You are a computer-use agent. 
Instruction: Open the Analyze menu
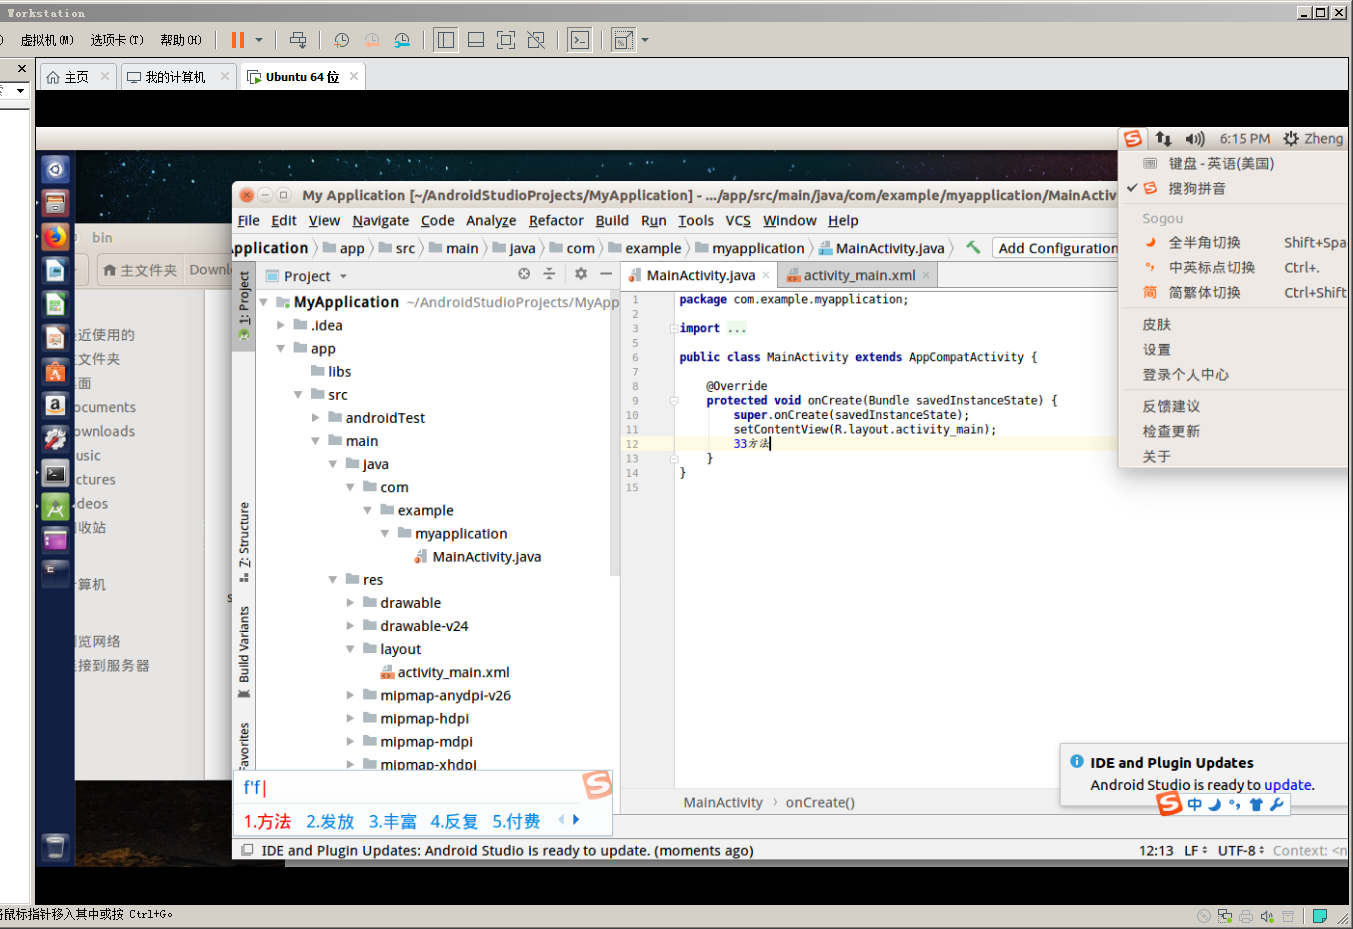[x=491, y=220]
